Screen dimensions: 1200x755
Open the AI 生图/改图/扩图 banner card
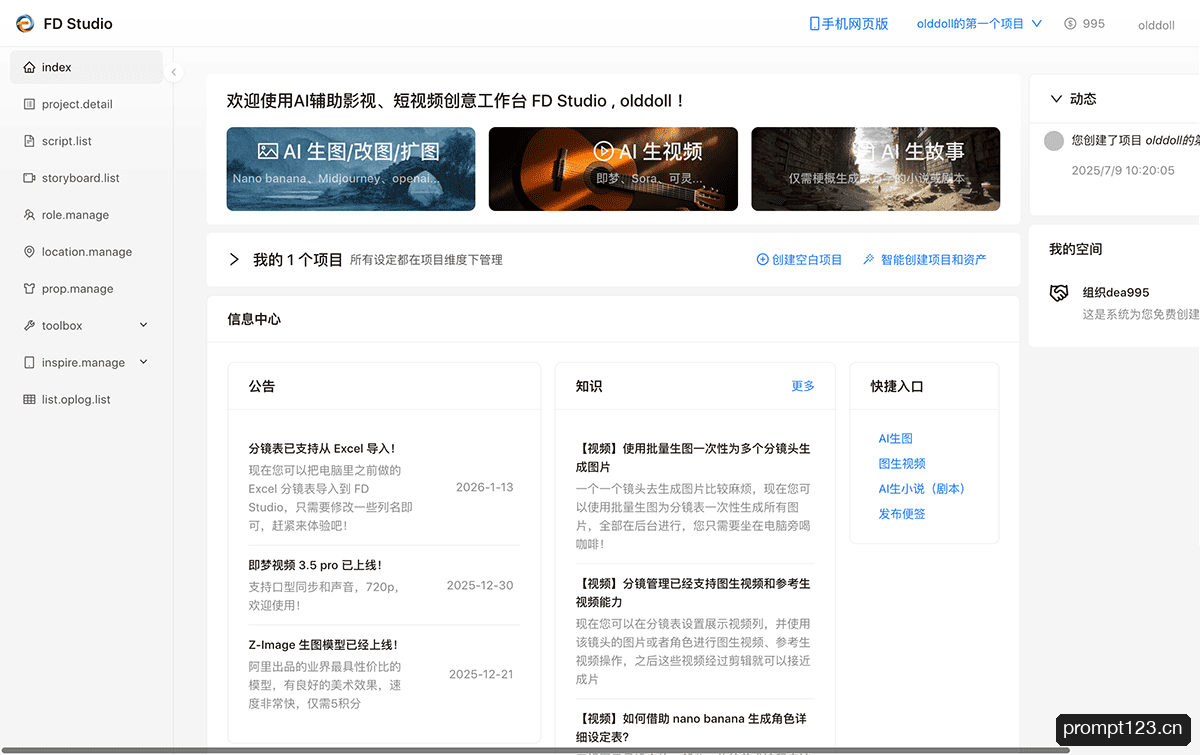351,169
